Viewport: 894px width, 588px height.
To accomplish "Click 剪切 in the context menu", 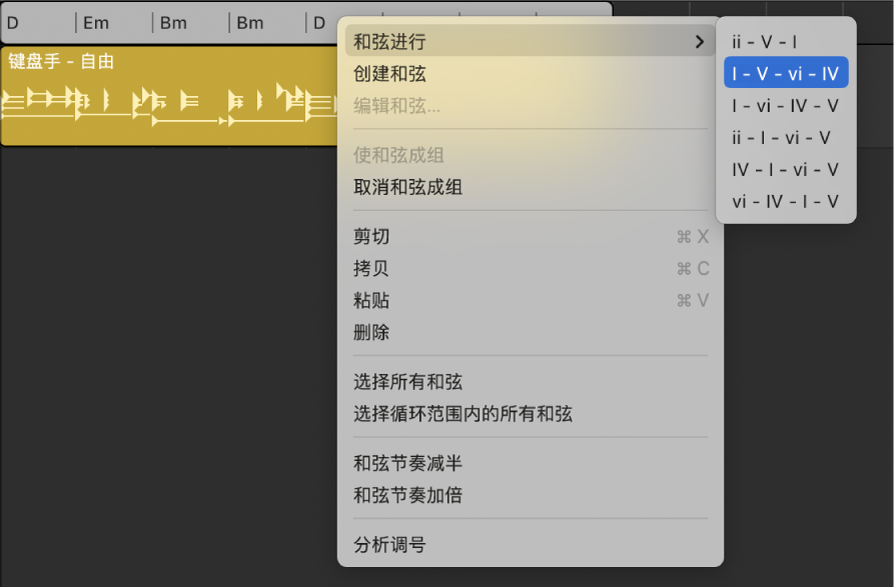I will point(372,237).
